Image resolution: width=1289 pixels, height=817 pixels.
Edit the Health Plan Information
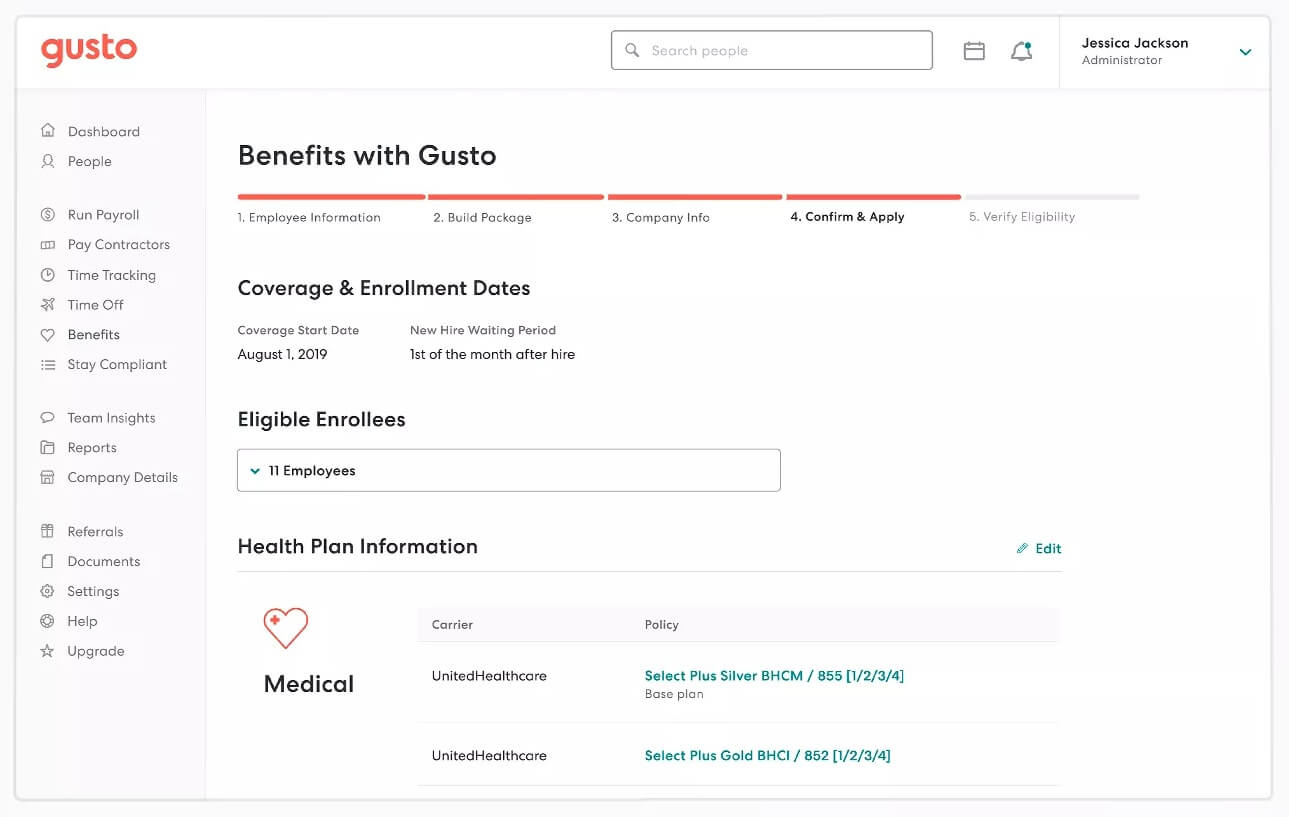pos(1039,548)
